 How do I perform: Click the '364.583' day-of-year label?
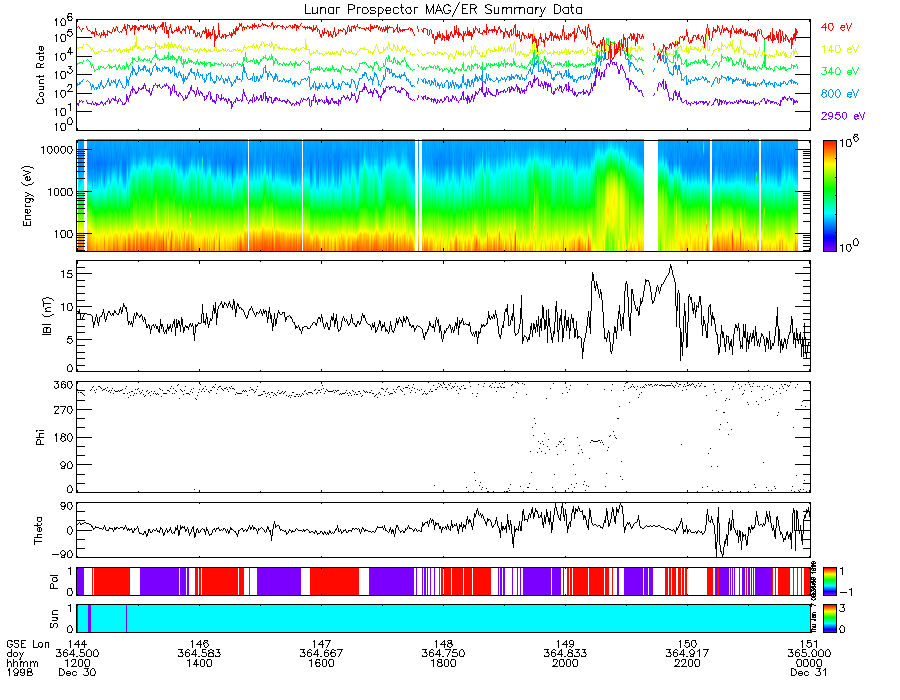click(x=199, y=654)
